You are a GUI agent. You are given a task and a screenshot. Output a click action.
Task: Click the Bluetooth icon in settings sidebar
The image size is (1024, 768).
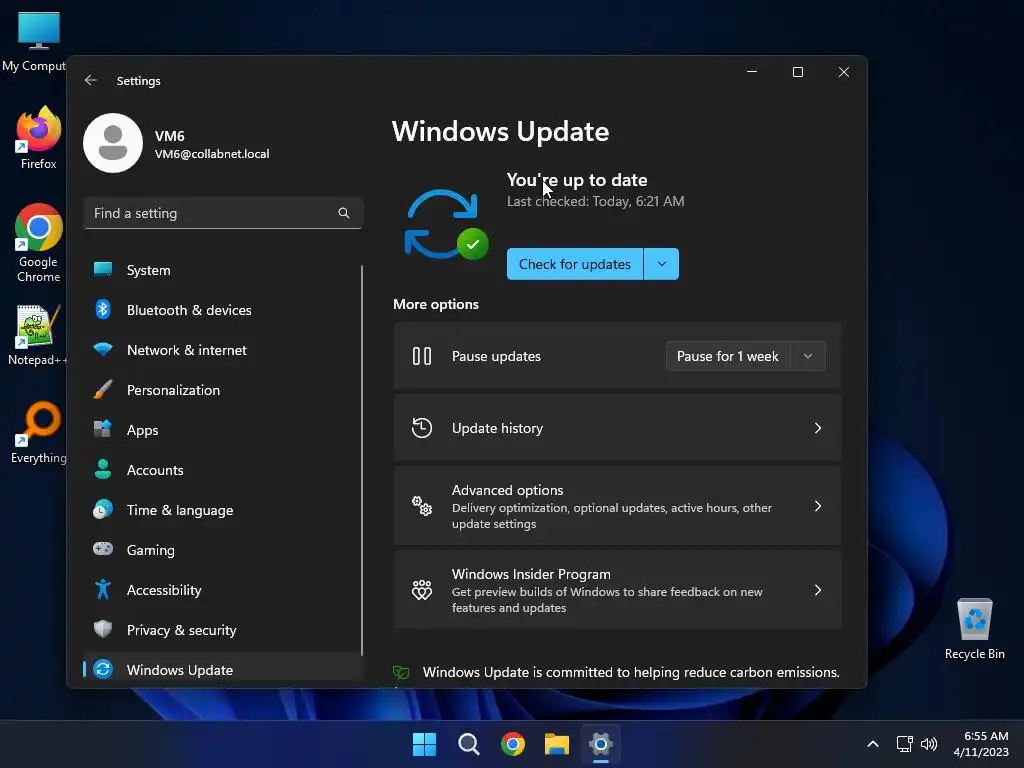[x=103, y=310]
